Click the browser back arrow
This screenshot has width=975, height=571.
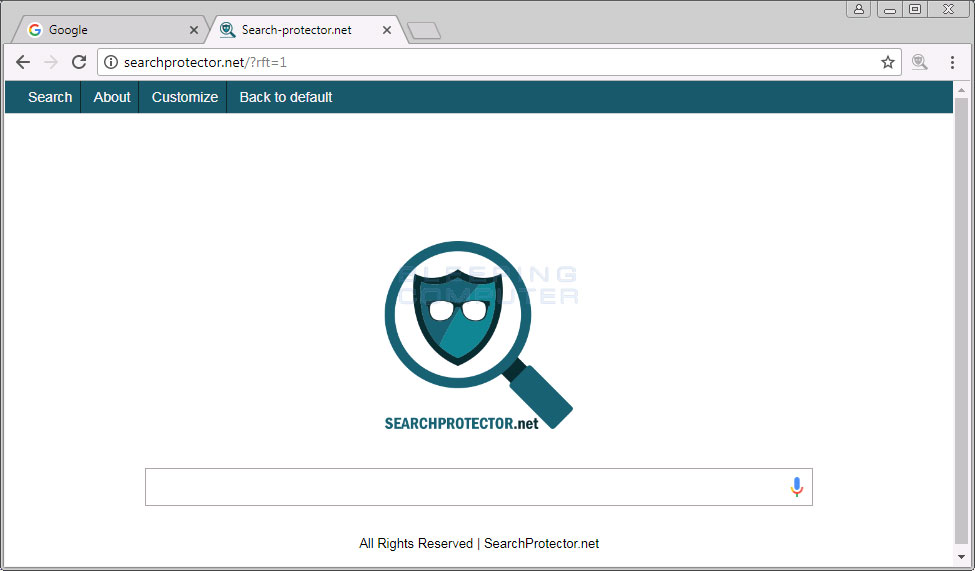click(x=23, y=62)
